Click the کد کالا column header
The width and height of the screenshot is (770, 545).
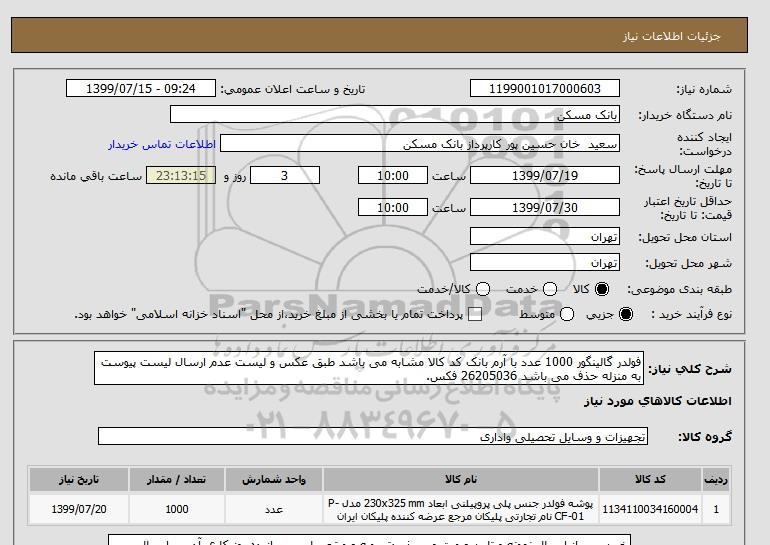(x=650, y=480)
